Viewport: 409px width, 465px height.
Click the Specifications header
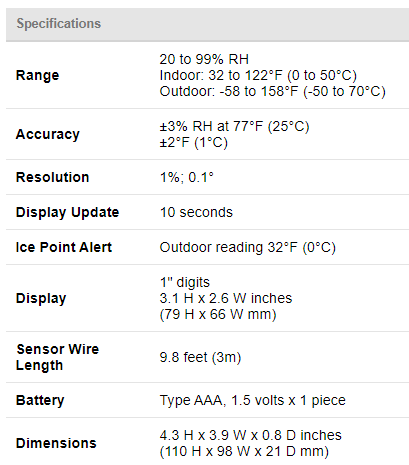click(59, 24)
